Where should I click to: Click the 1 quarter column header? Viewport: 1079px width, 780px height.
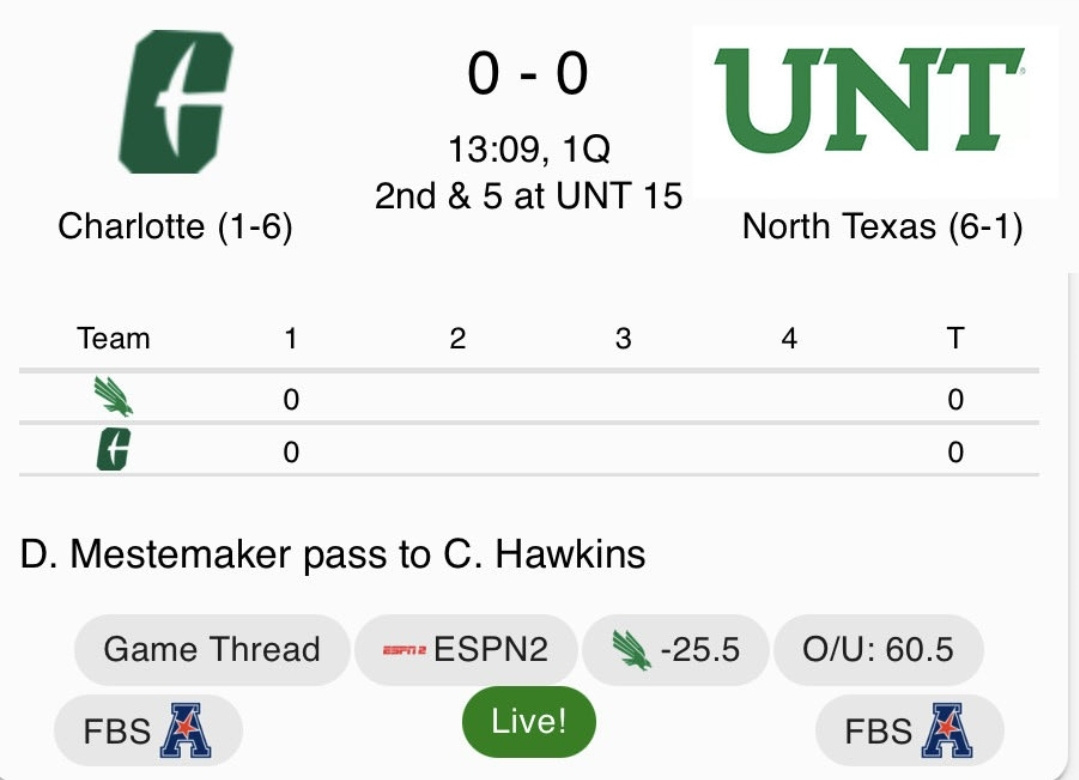pyautogui.click(x=290, y=339)
